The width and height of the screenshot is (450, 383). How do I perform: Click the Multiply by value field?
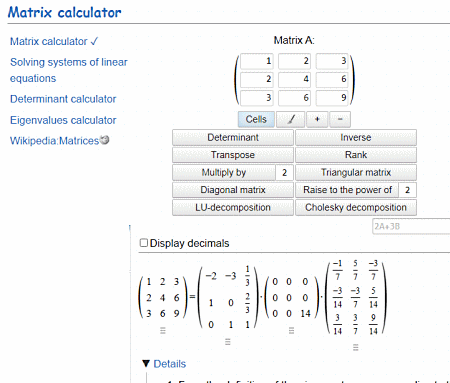click(x=284, y=172)
